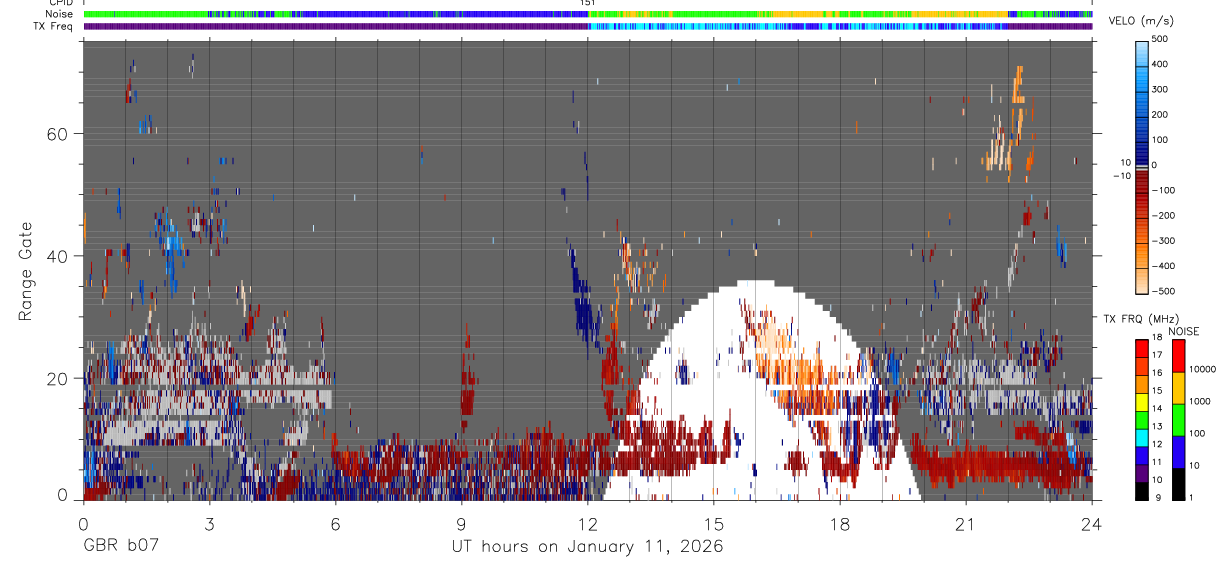Click the blue 10–100 segment of NOISE legend
Image resolution: width=1228 pixels, height=567 pixels.
click(1179, 451)
